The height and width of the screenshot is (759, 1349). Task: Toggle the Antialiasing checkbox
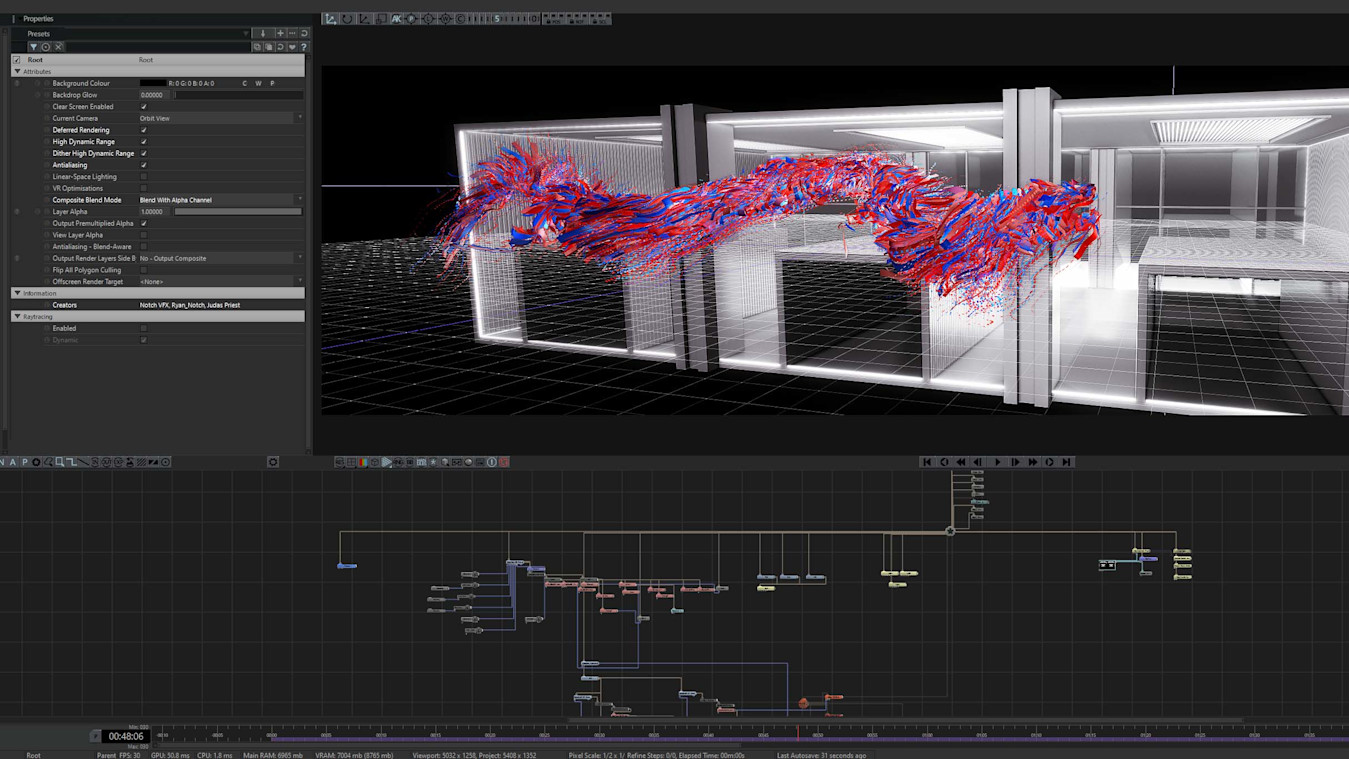(144, 165)
